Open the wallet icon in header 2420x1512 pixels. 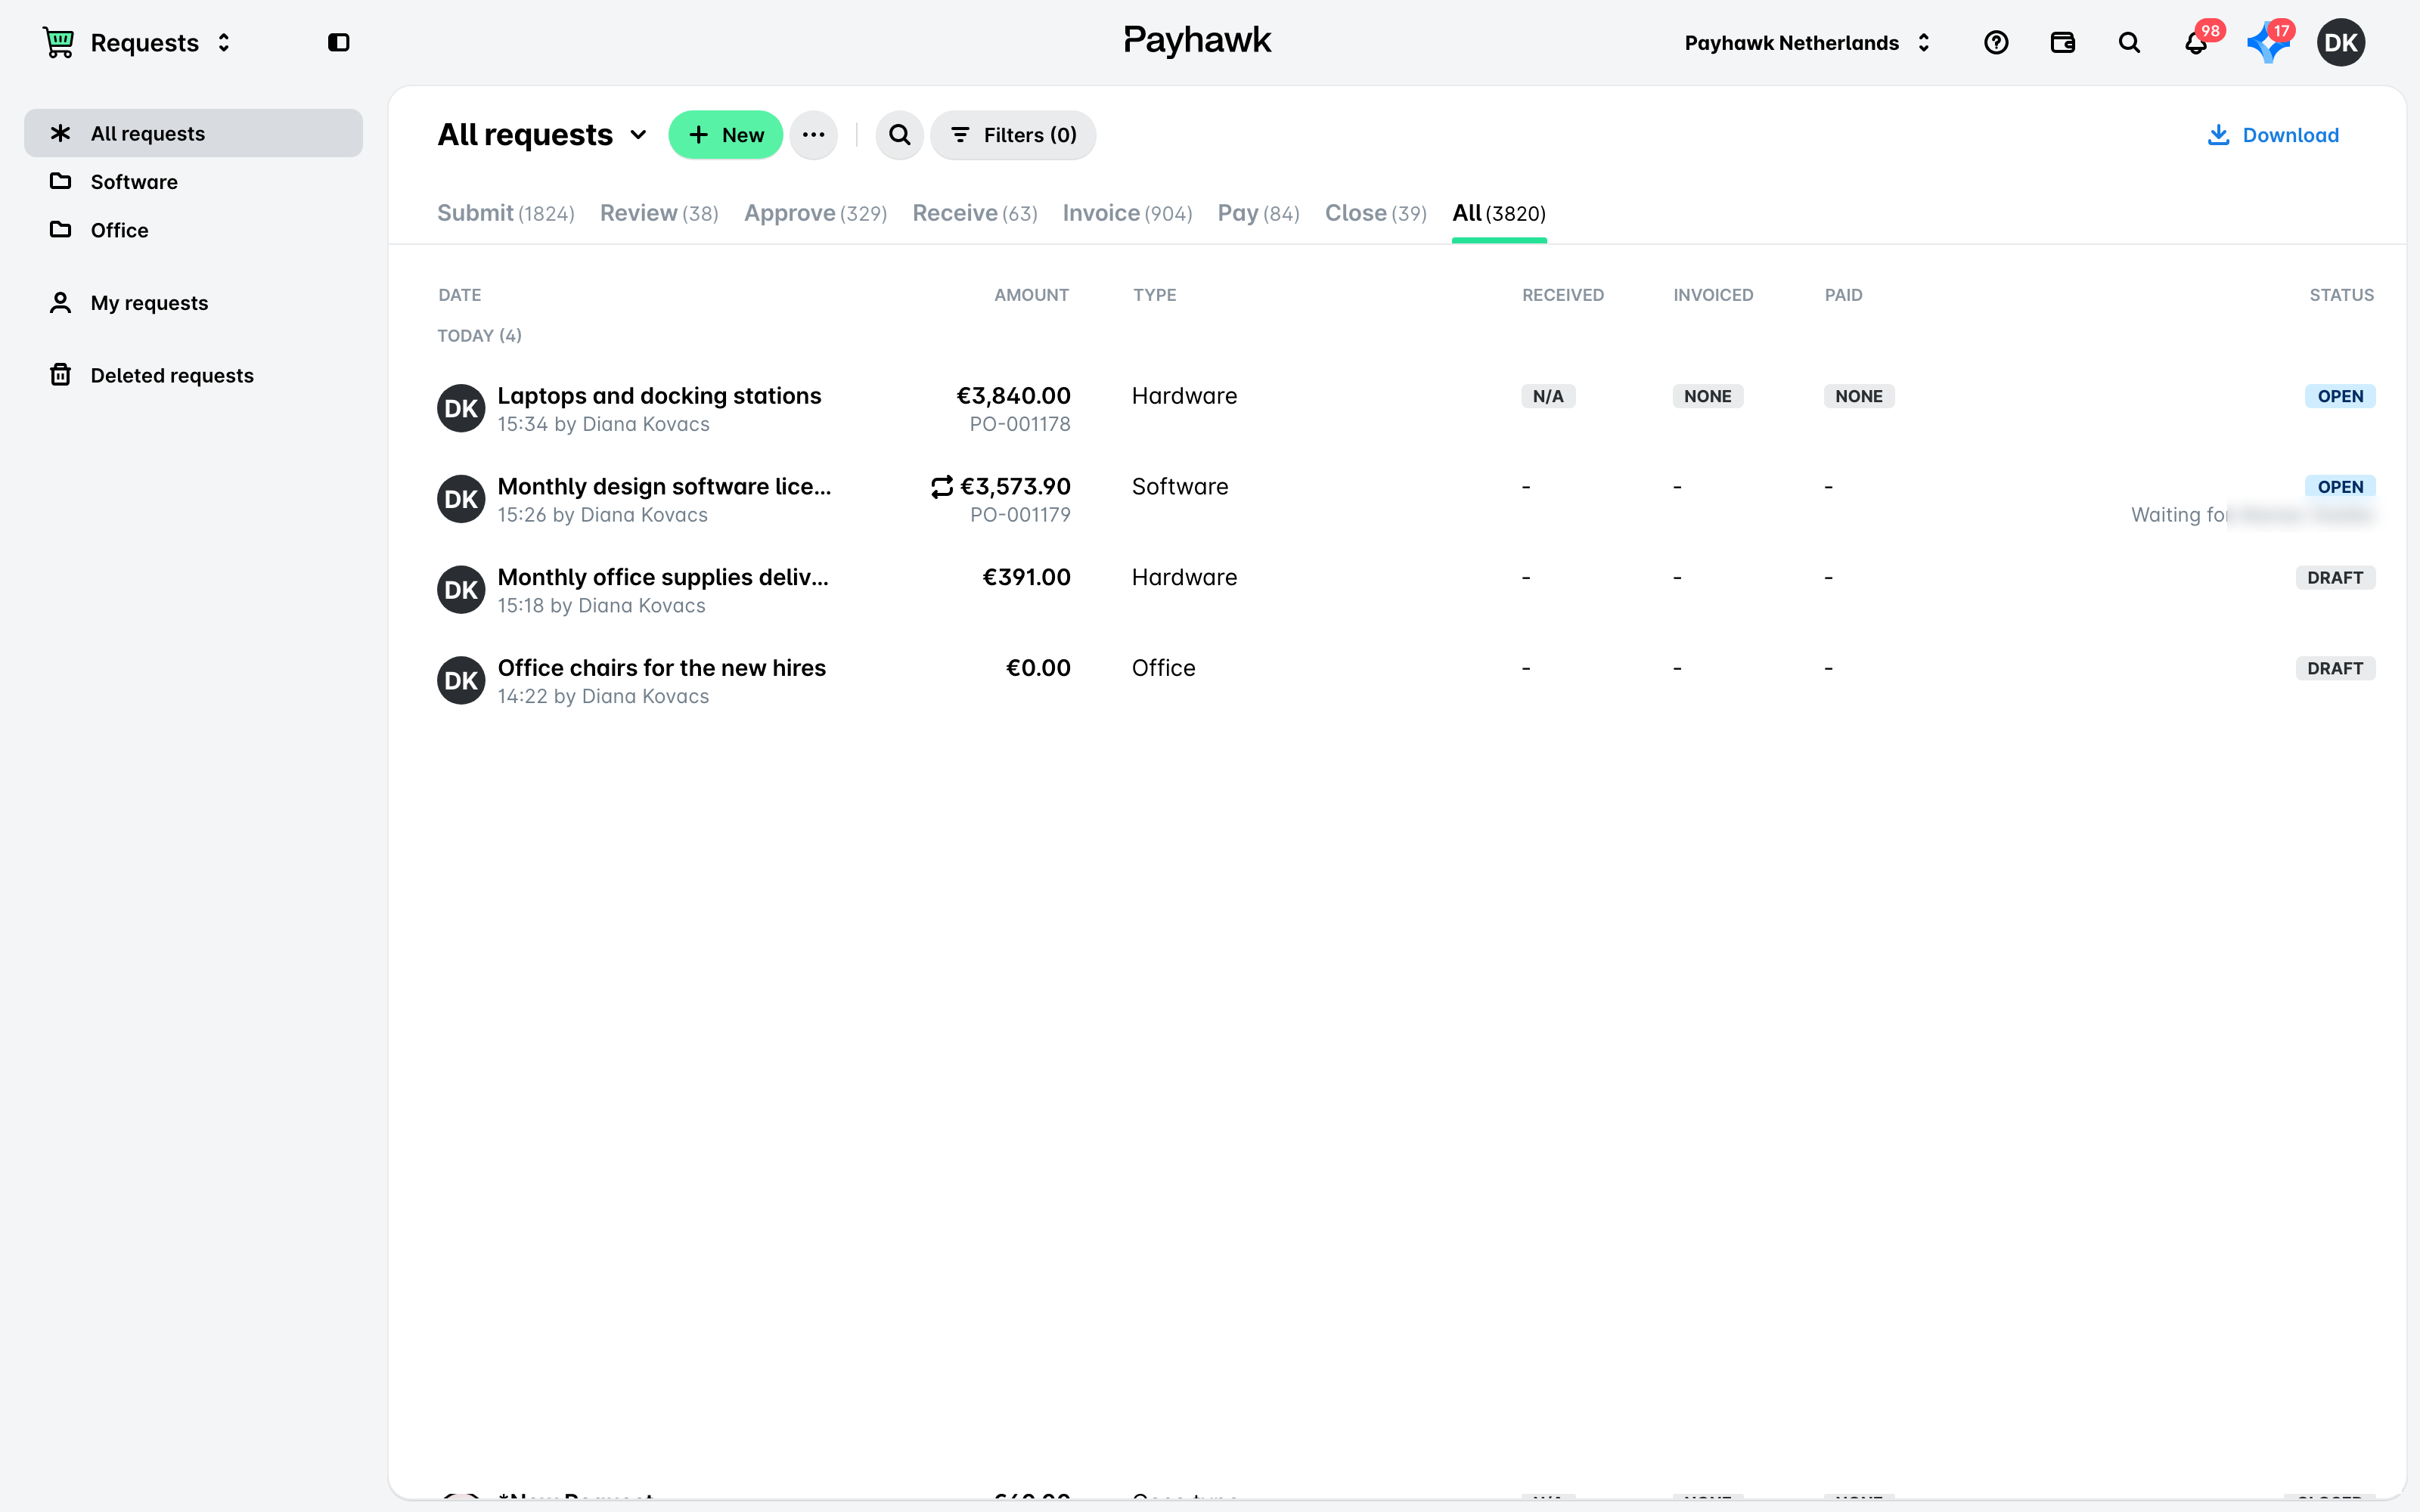tap(2063, 42)
